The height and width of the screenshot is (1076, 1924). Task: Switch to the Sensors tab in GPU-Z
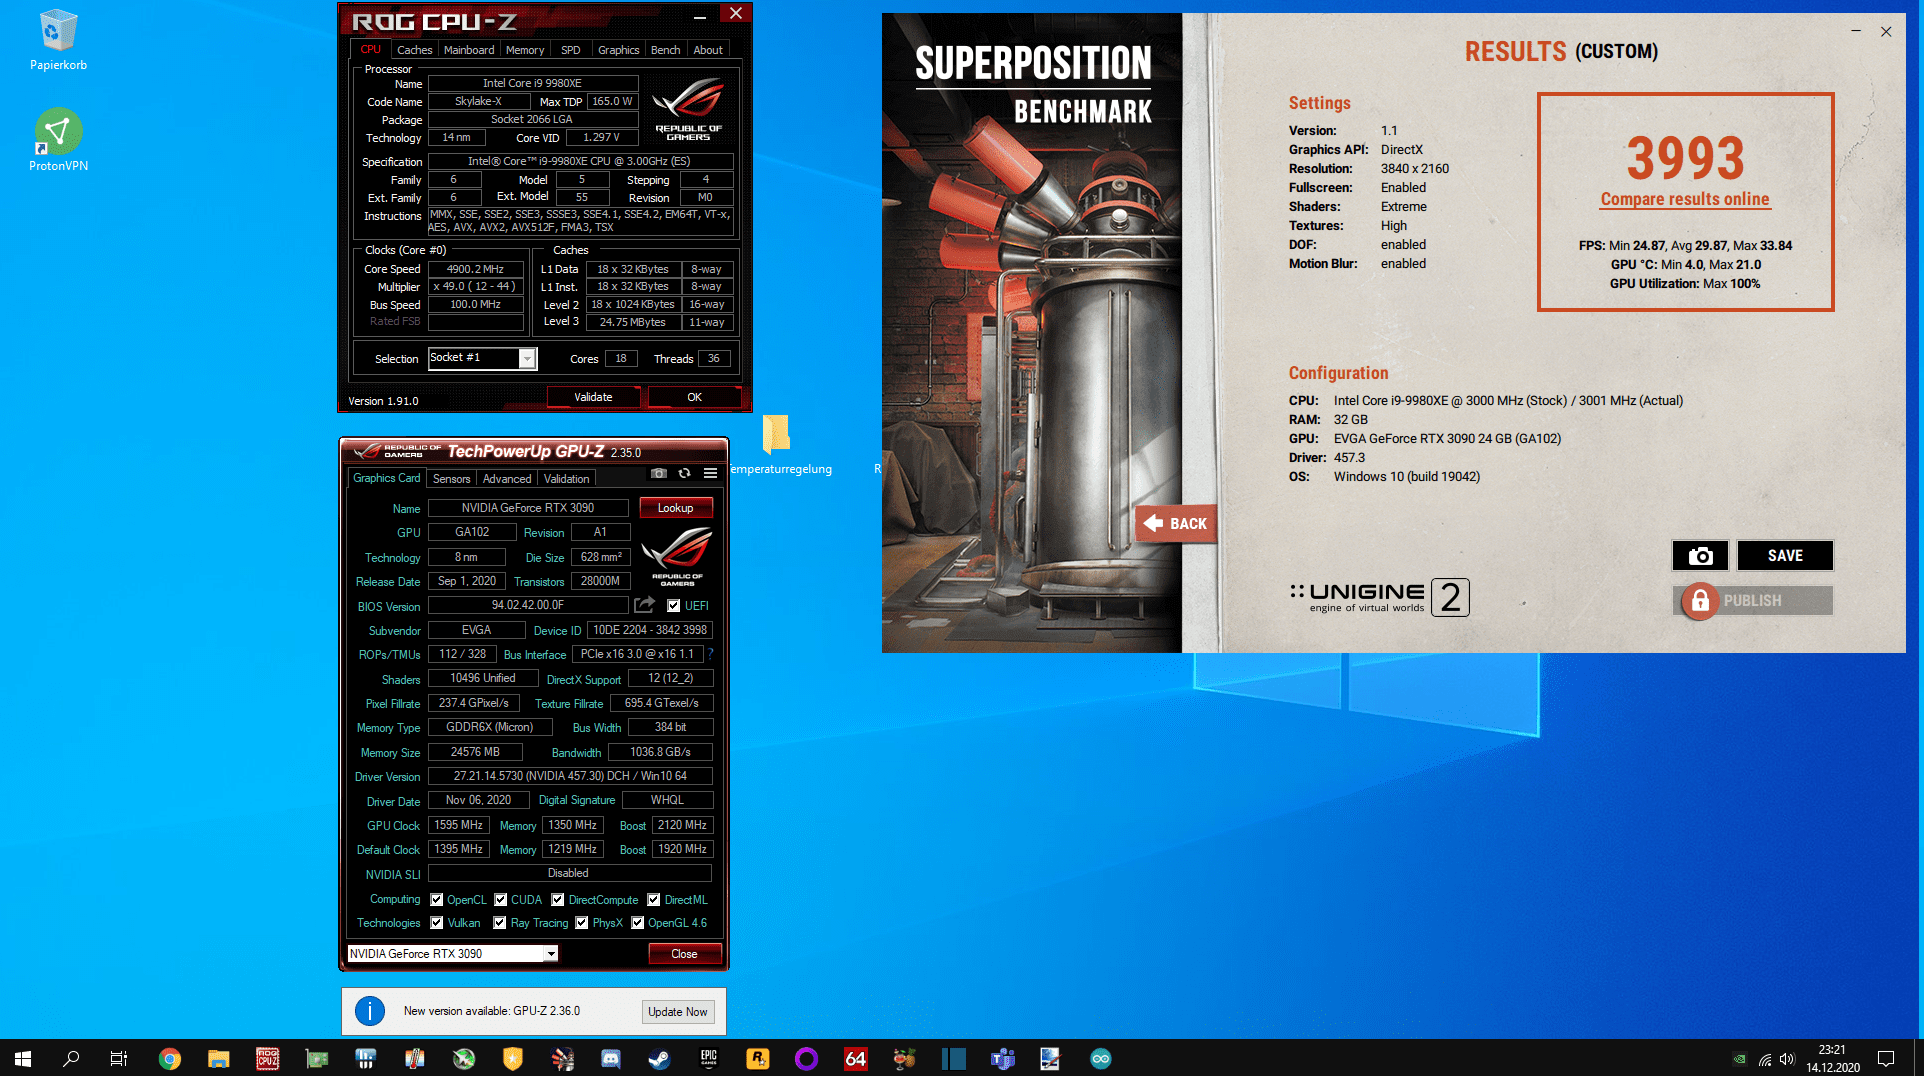(451, 479)
